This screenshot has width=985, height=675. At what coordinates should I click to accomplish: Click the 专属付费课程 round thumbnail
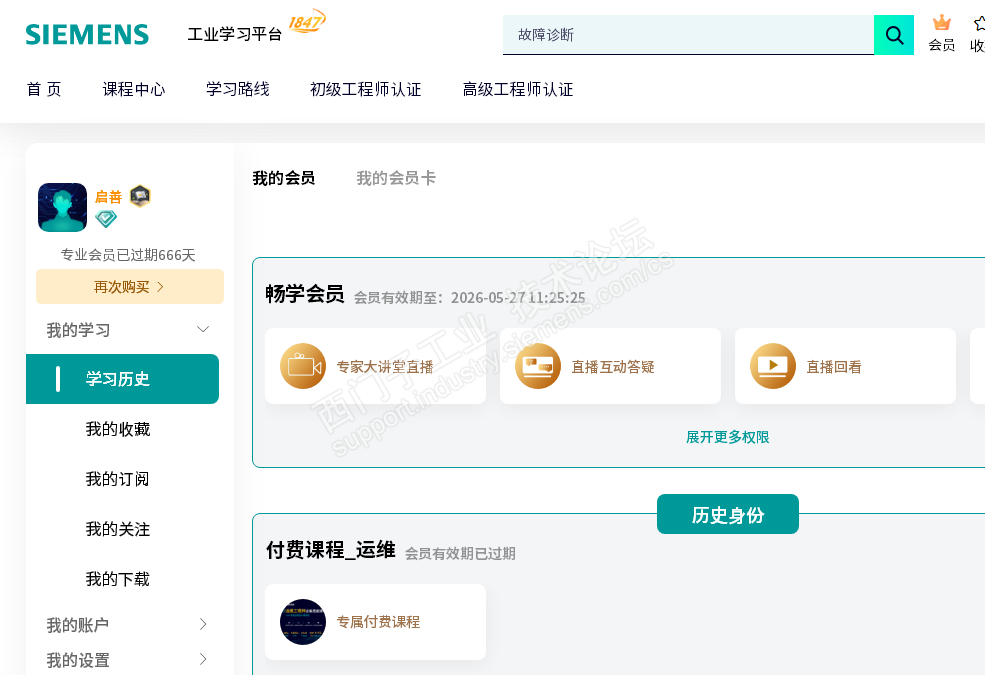pyautogui.click(x=302, y=622)
